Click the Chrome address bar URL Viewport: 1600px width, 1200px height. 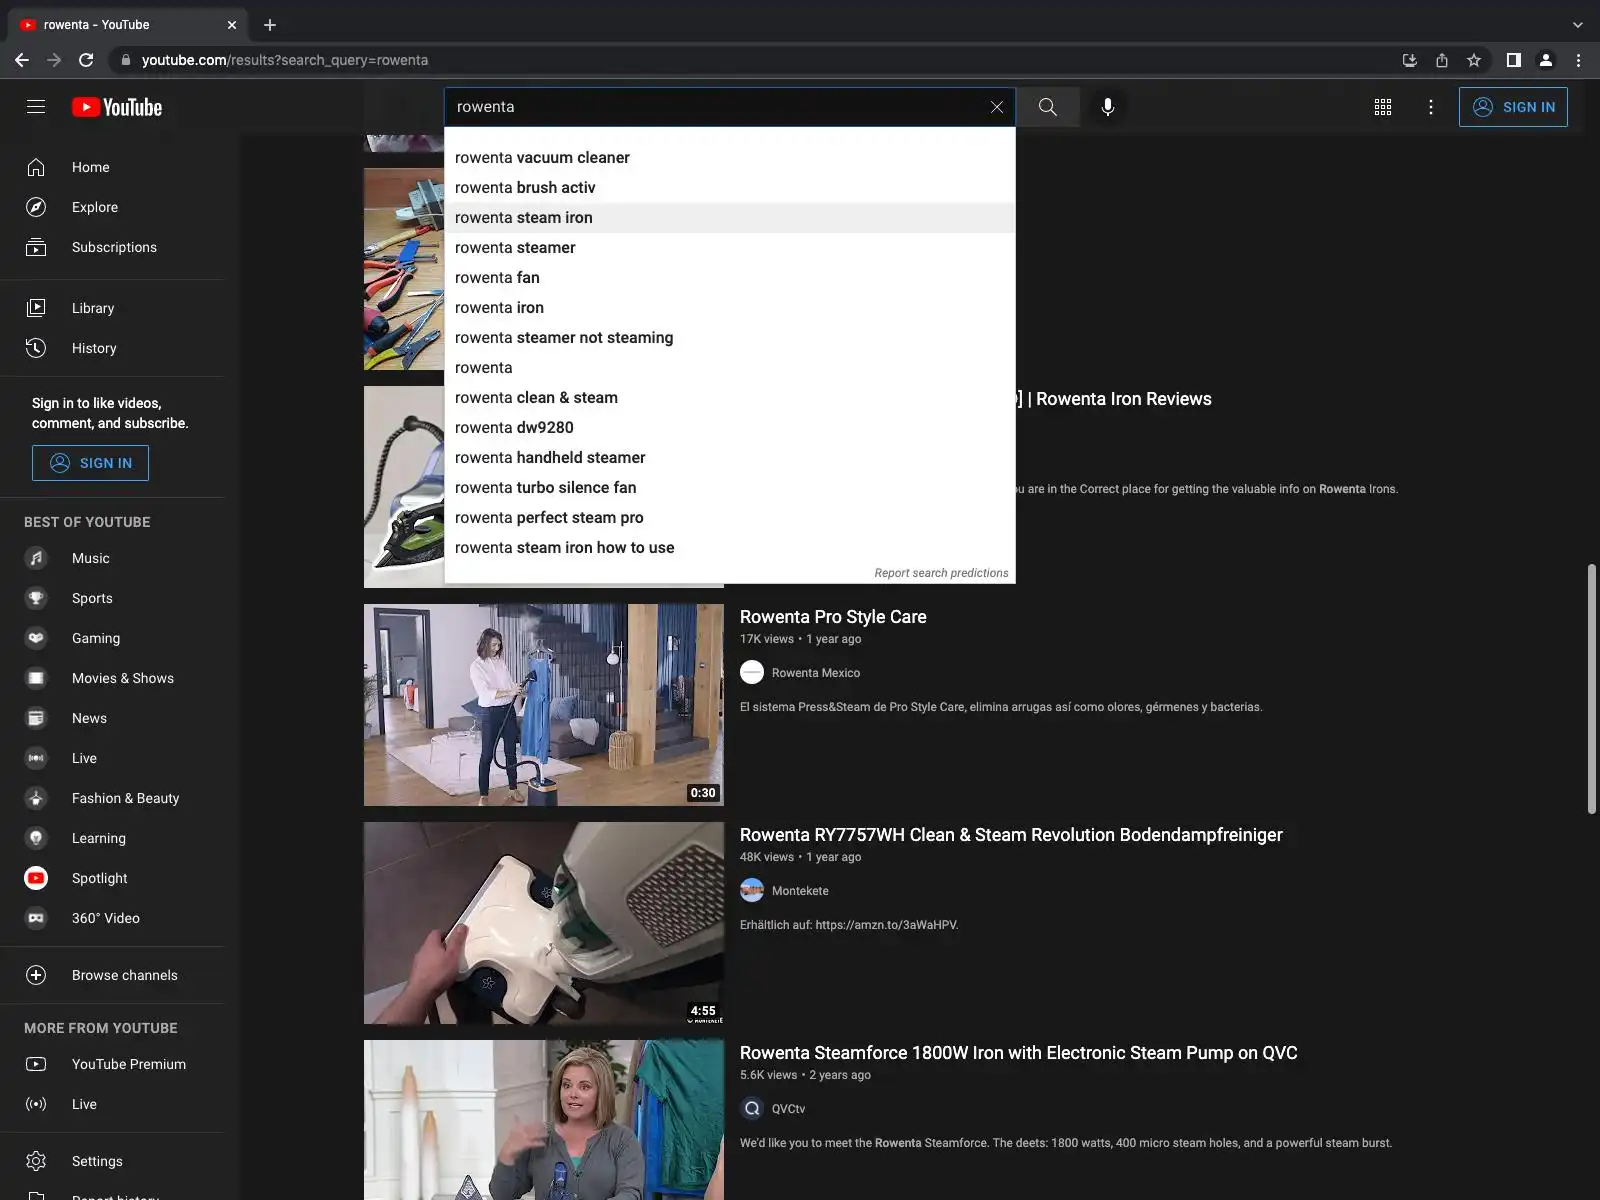click(285, 60)
